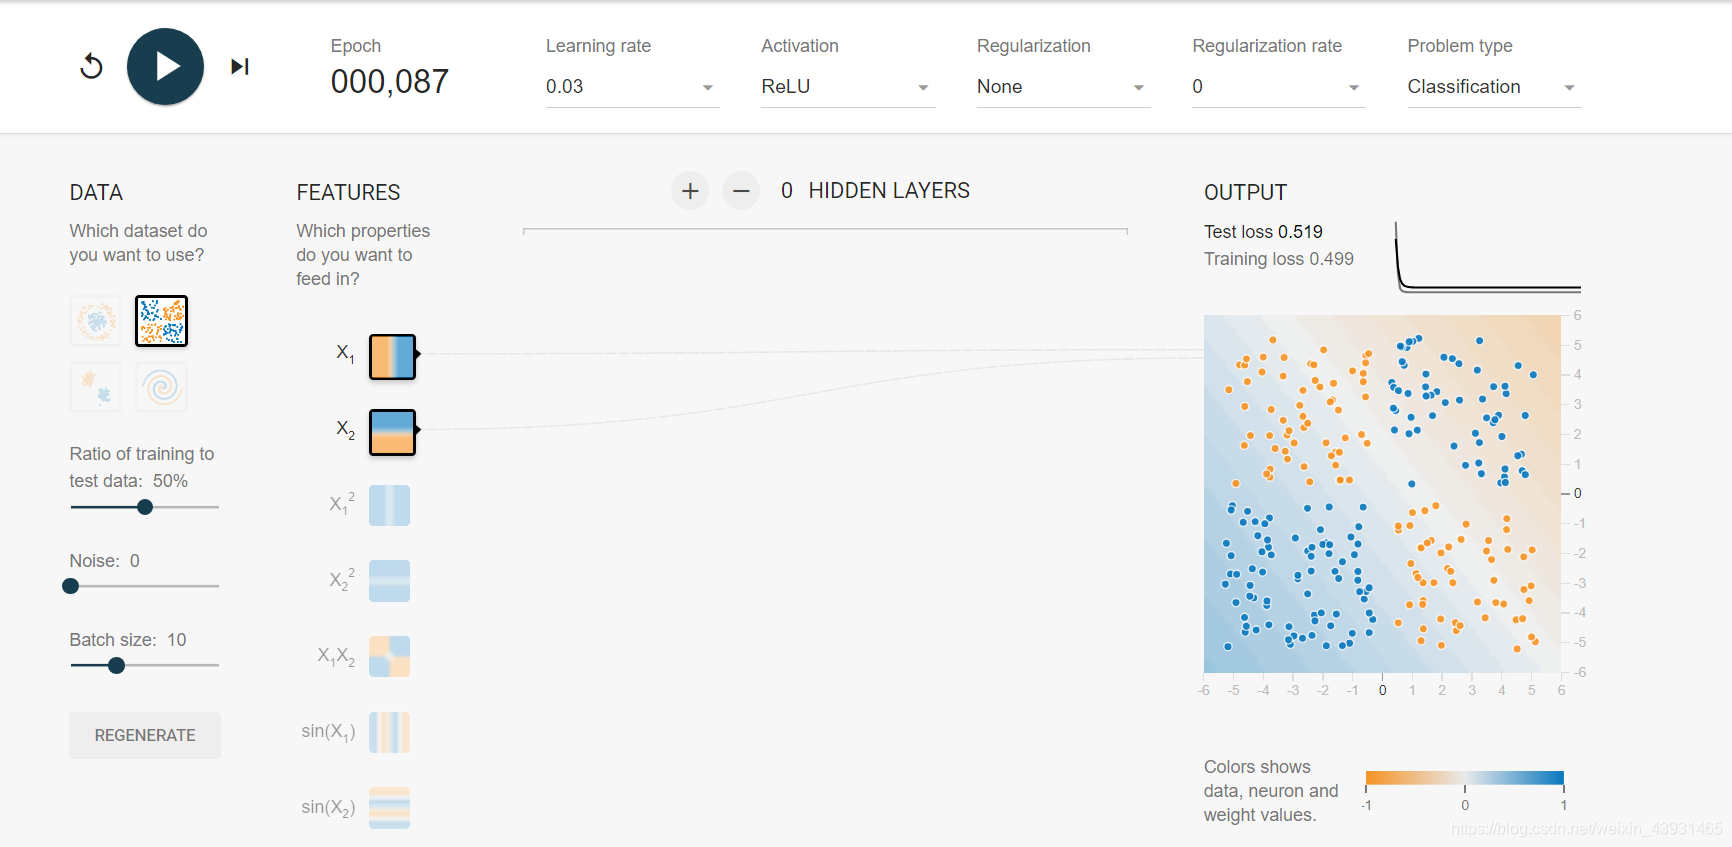Enable the X1X2 product feature
The height and width of the screenshot is (847, 1732).
point(389,657)
